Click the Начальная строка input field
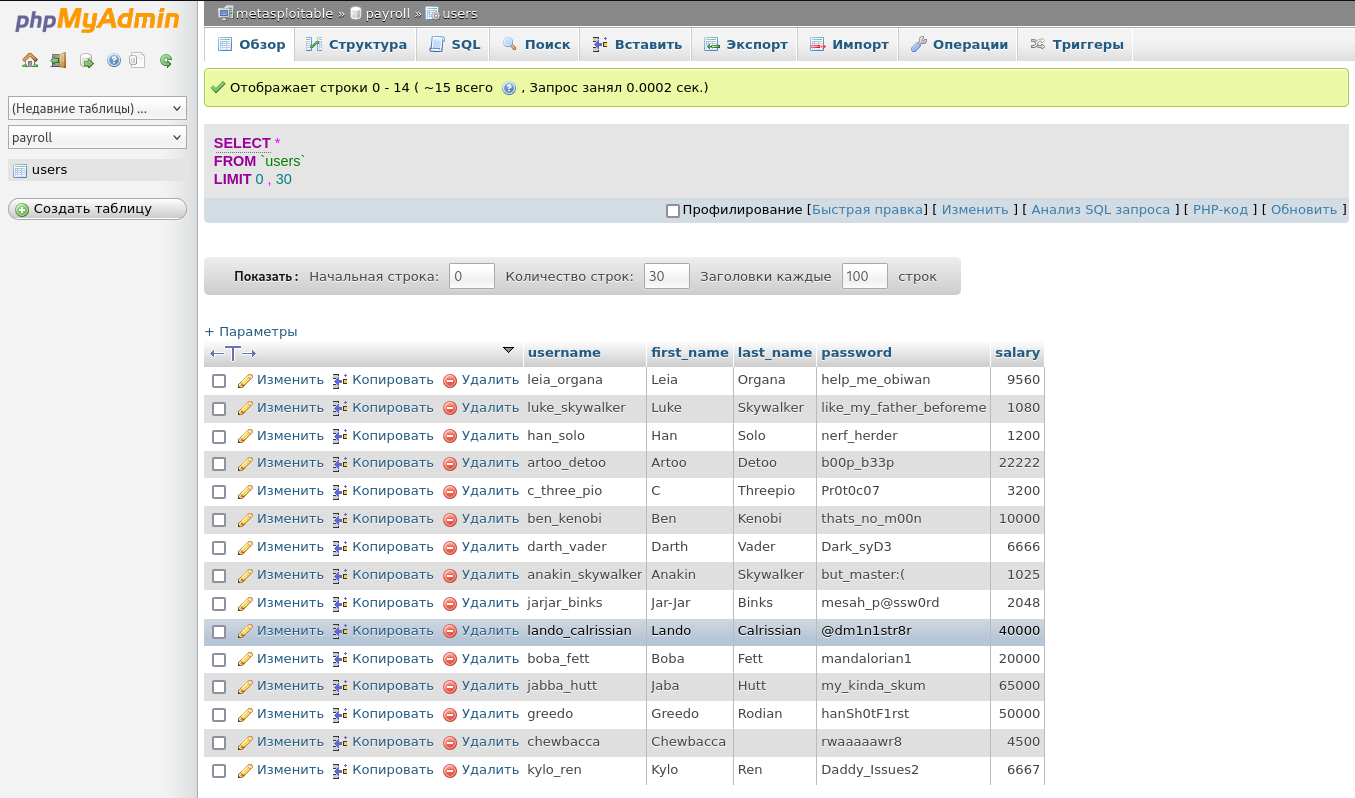 click(472, 276)
